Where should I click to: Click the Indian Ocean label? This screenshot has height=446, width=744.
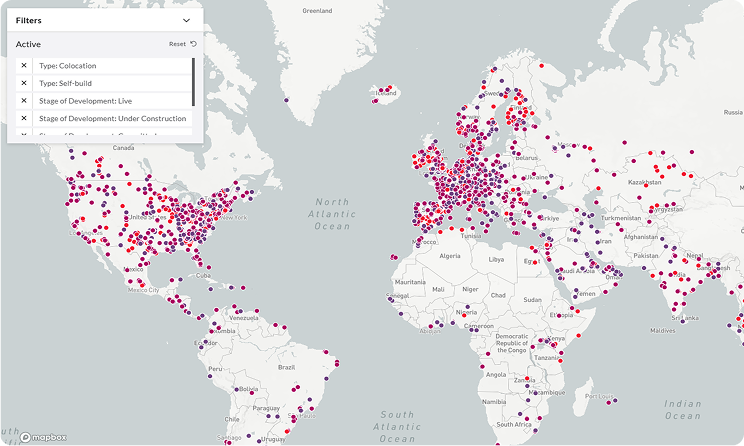click(682, 409)
